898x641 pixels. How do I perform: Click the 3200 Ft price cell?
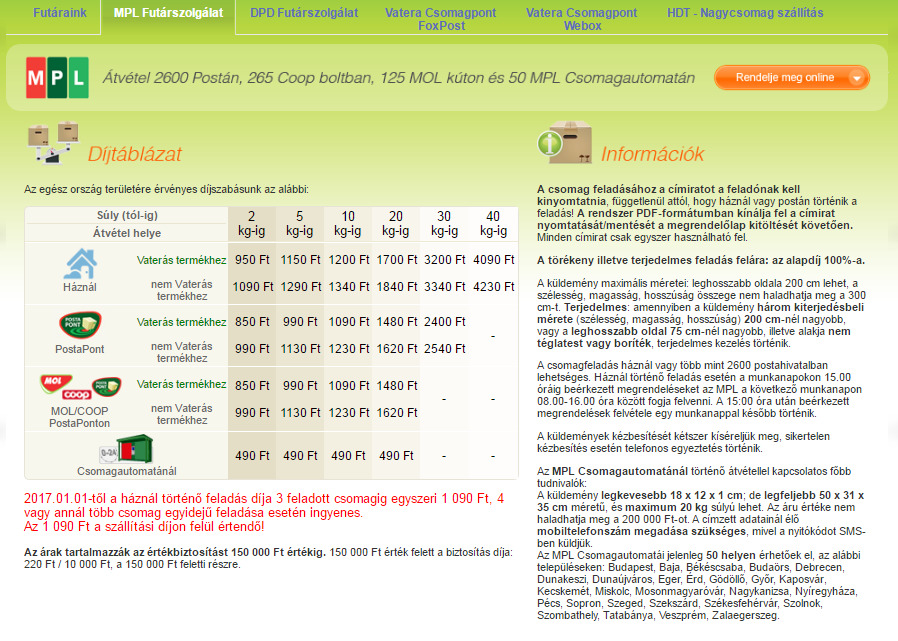[x=444, y=259]
